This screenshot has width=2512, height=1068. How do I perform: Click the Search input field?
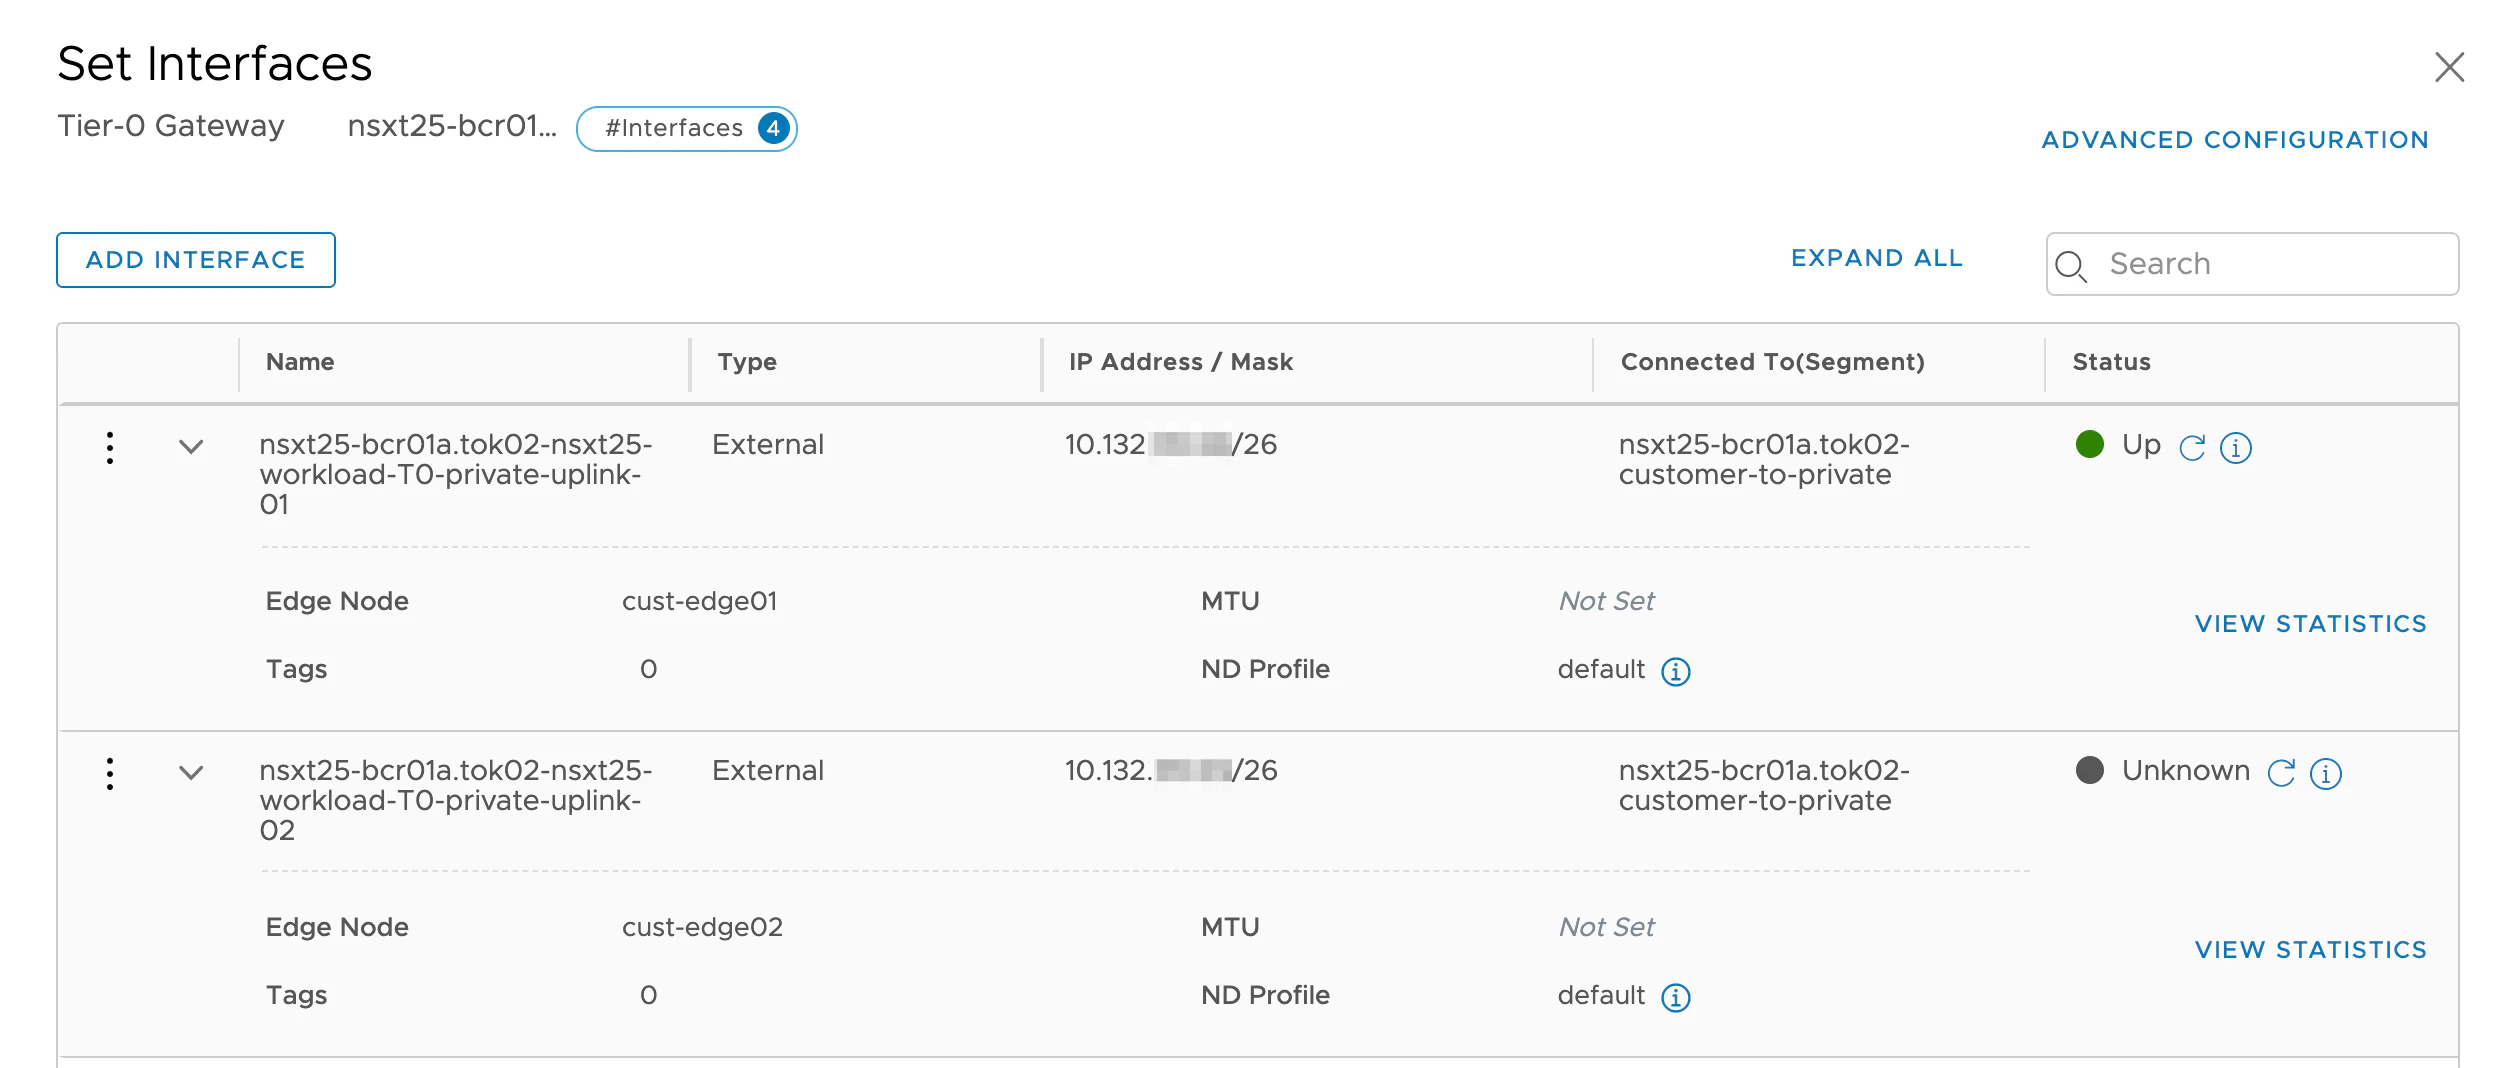point(2270,264)
